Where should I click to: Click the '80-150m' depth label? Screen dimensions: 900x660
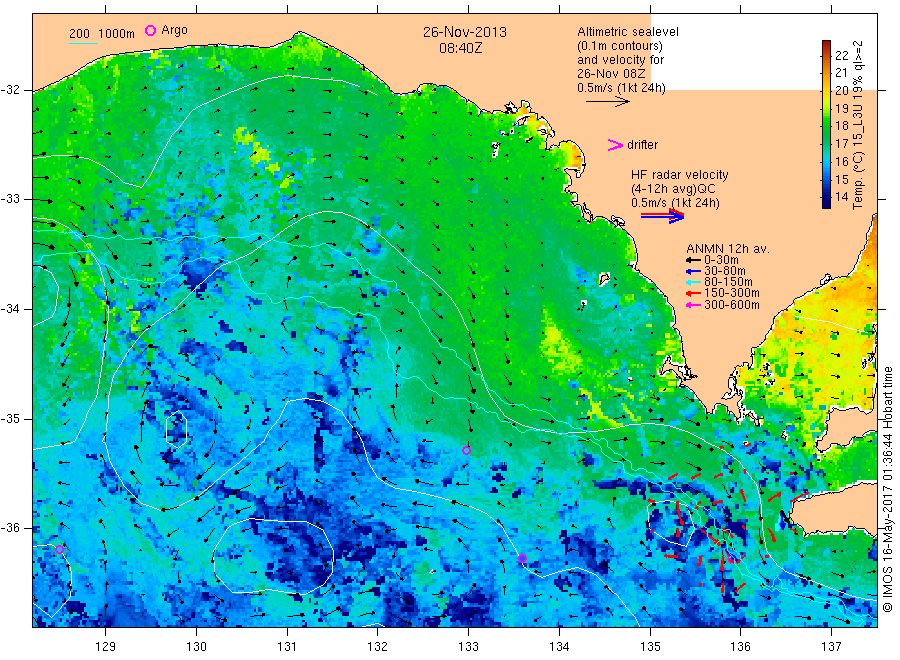(x=728, y=282)
